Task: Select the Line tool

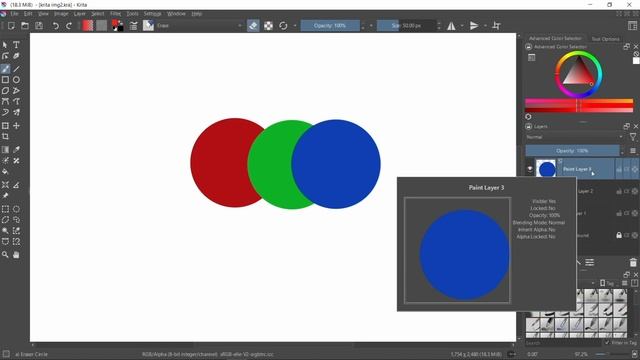Action: [16, 69]
